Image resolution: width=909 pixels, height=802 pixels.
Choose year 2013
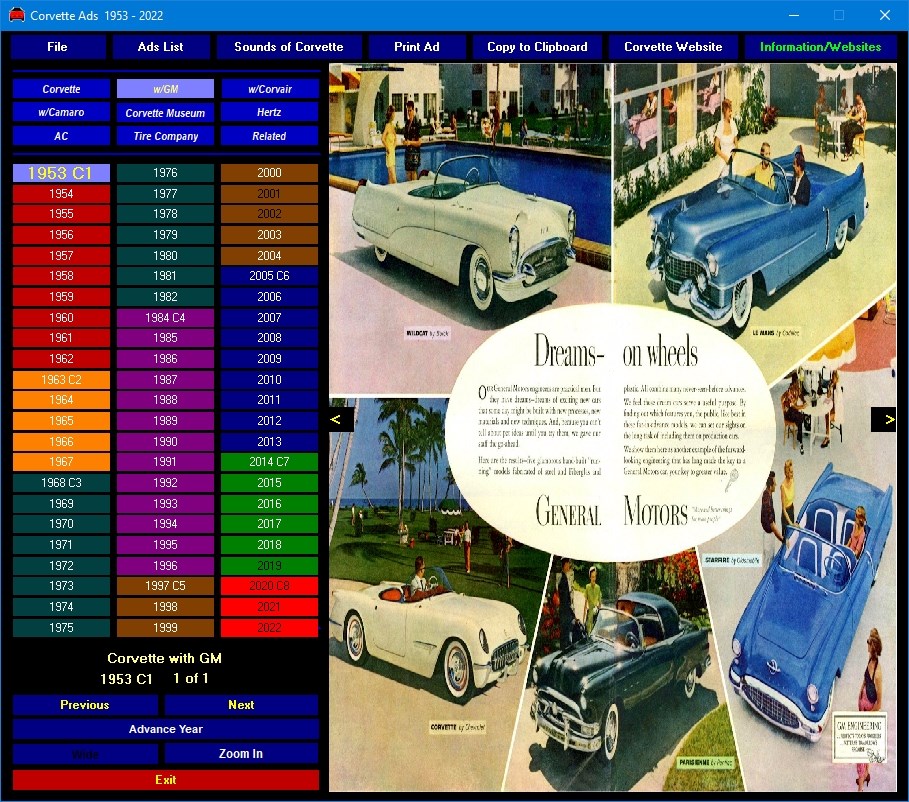coord(270,441)
